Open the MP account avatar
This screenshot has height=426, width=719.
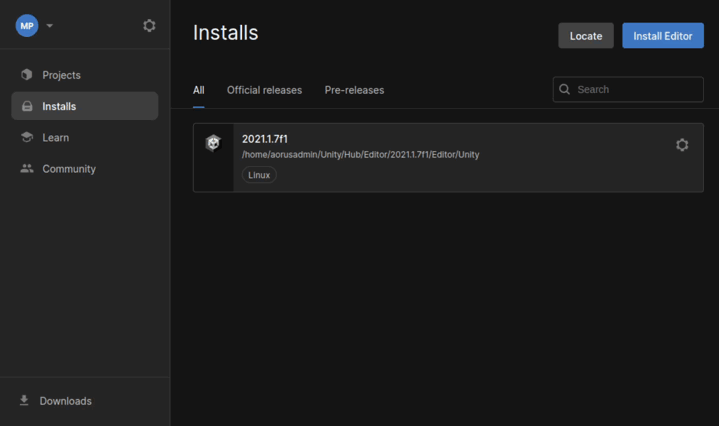[x=27, y=26]
